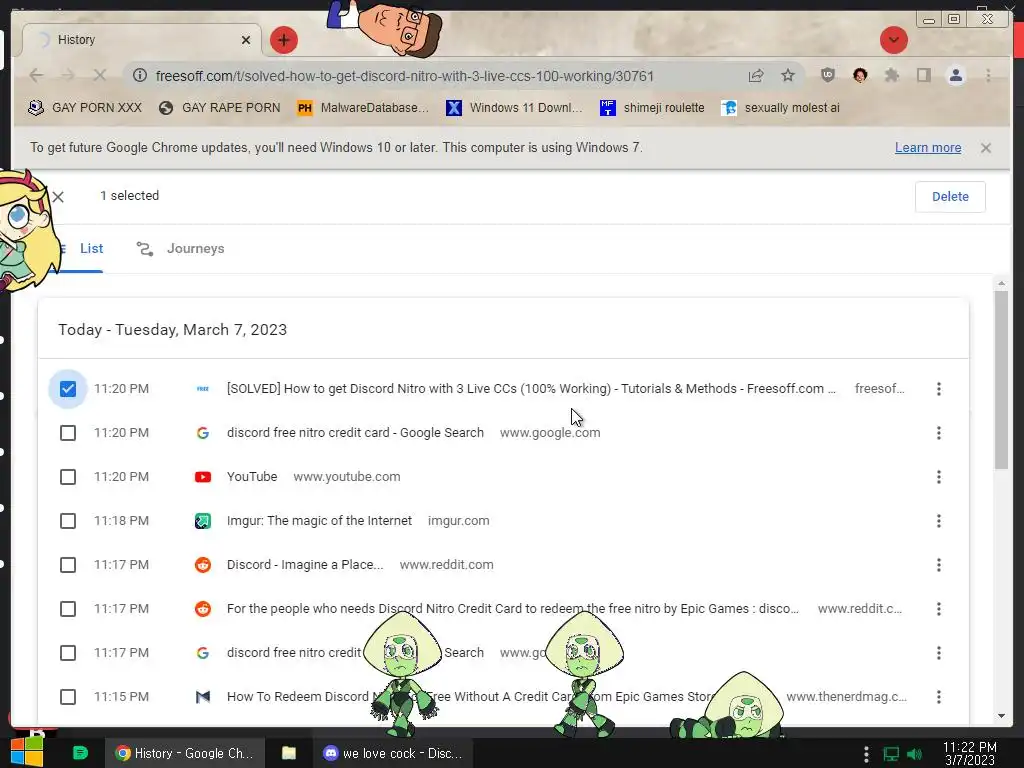Open the YouTube history link
The height and width of the screenshot is (768, 1024).
coord(252,477)
